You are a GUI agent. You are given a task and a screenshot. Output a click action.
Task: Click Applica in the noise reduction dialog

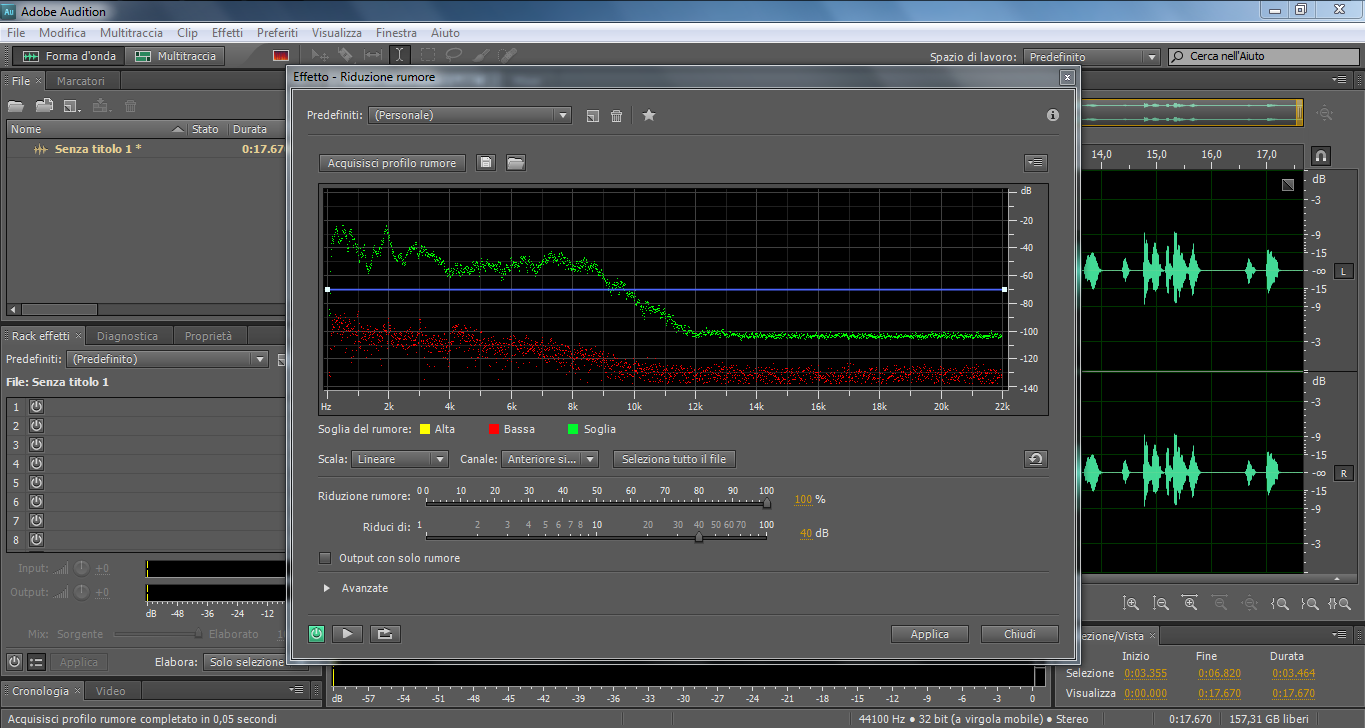tap(930, 634)
